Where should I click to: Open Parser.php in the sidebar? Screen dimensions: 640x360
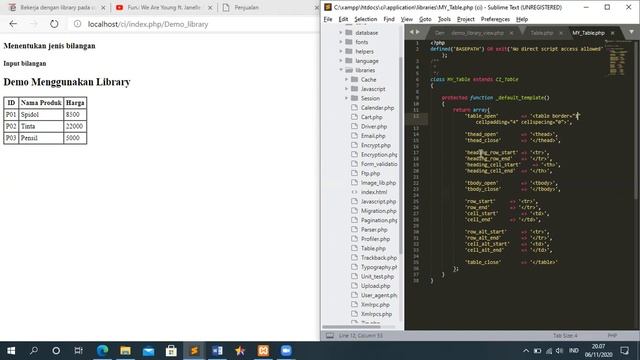374,230
